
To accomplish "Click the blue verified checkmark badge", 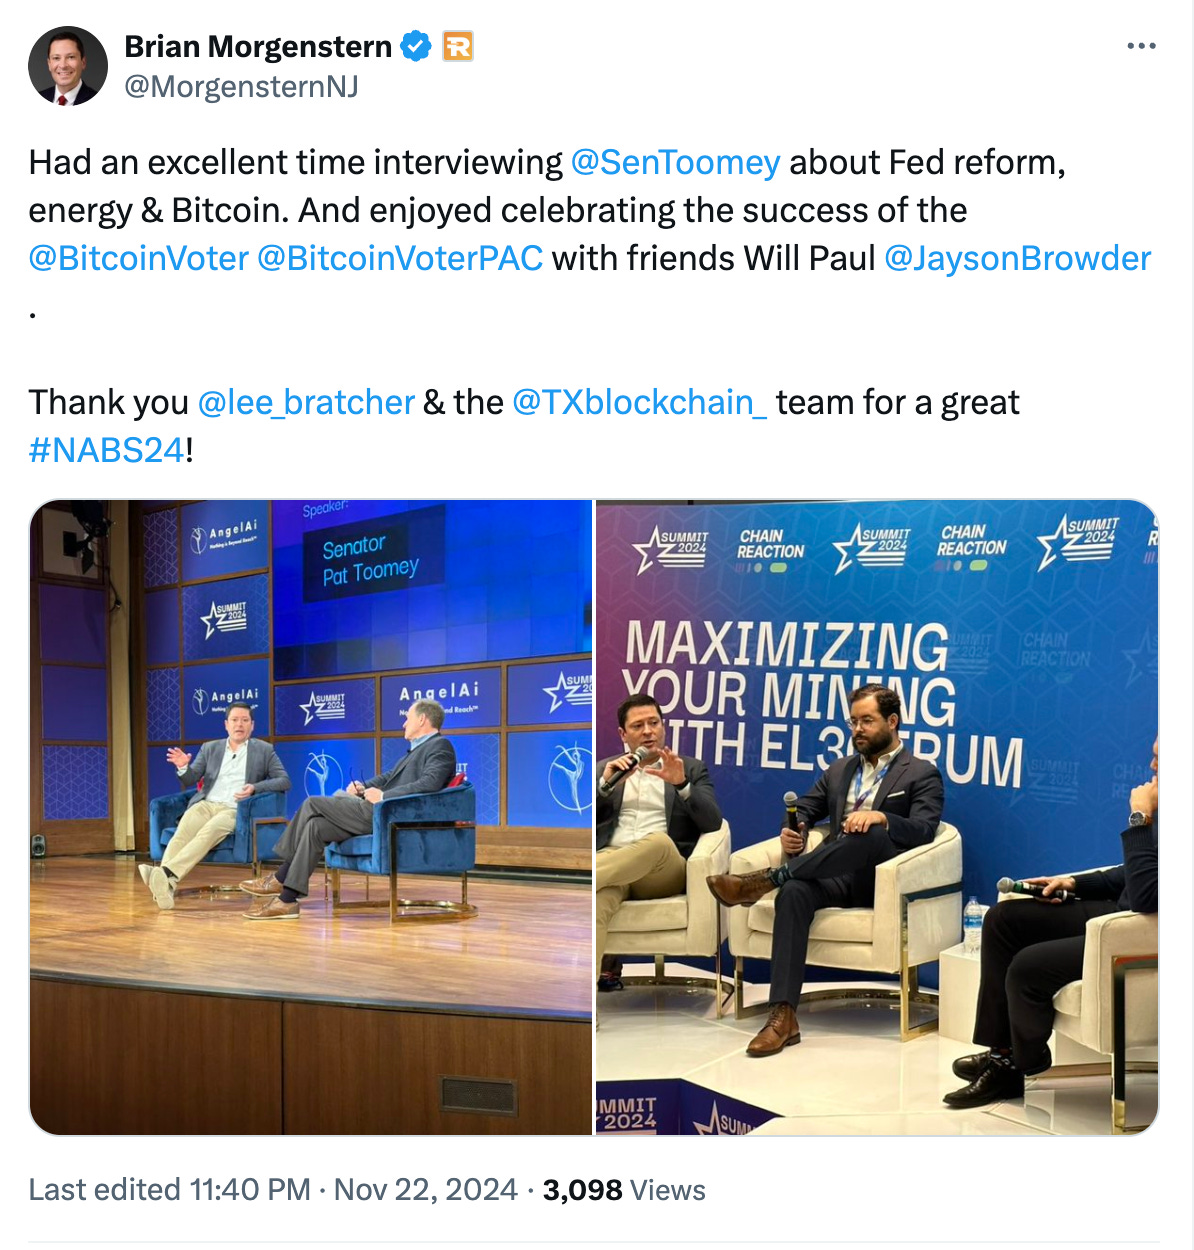I will [x=416, y=46].
